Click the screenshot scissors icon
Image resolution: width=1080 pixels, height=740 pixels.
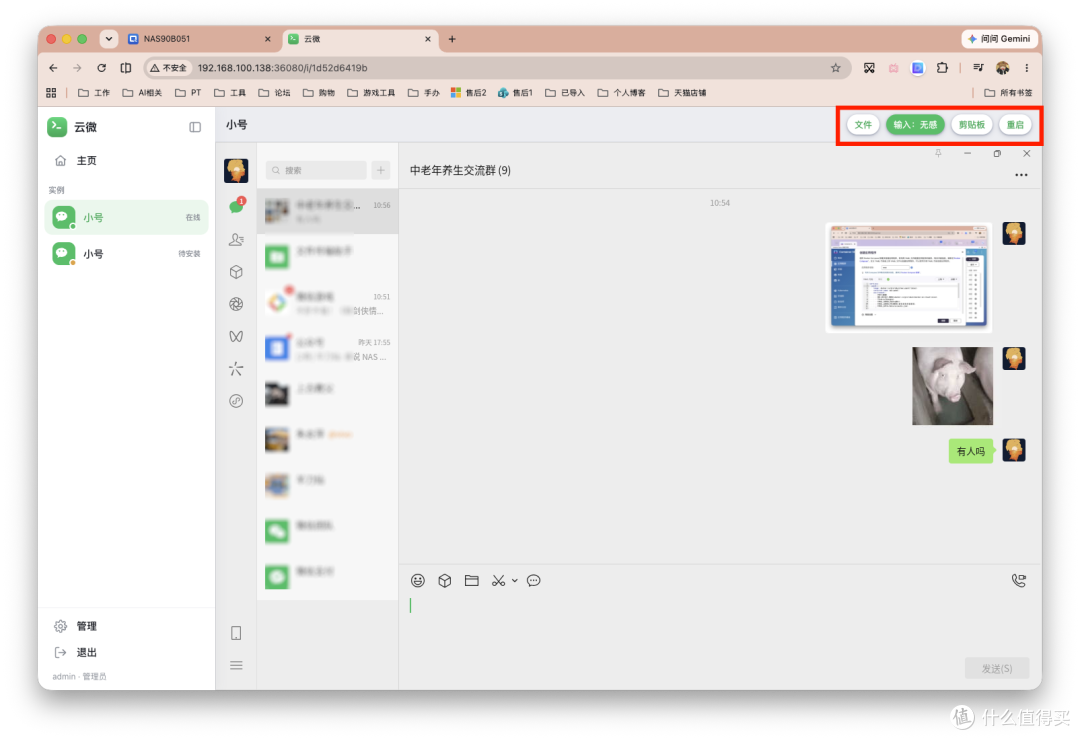click(498, 581)
